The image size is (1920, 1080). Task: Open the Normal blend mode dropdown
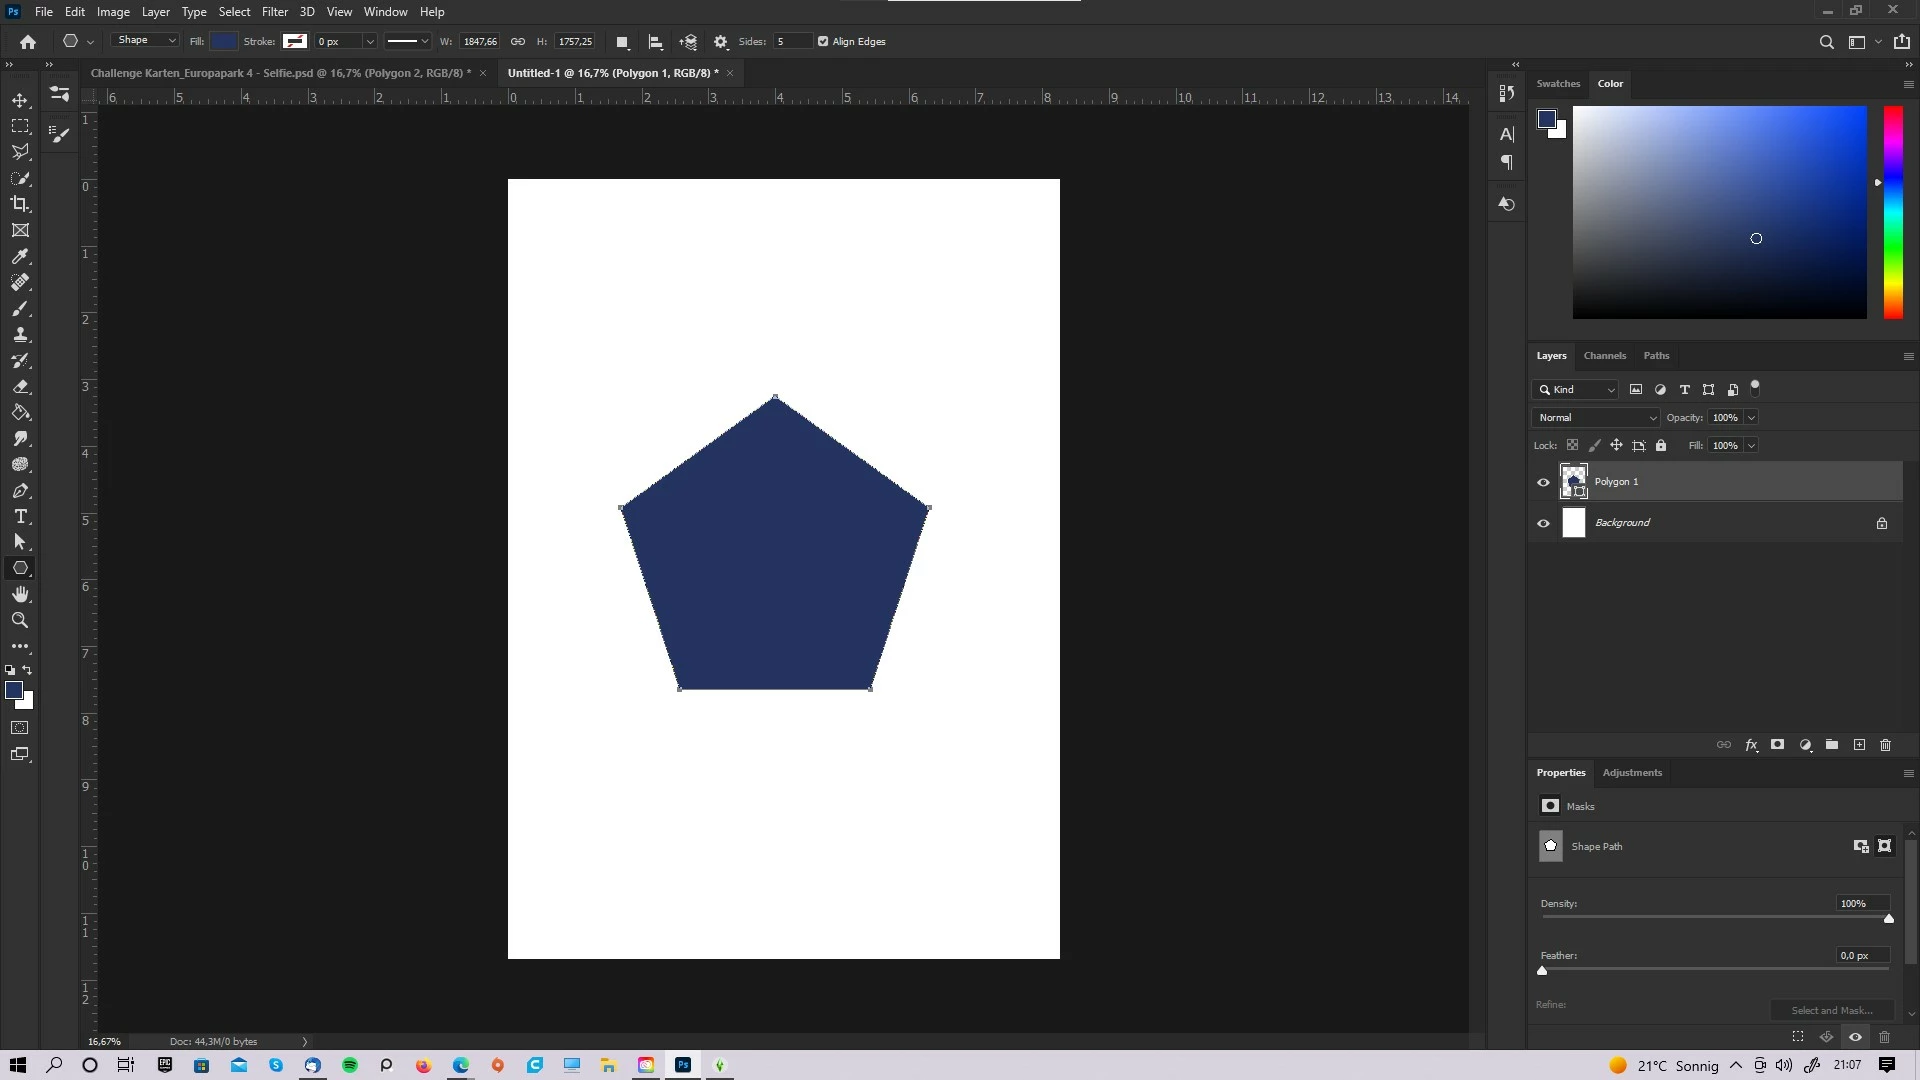pos(1596,418)
